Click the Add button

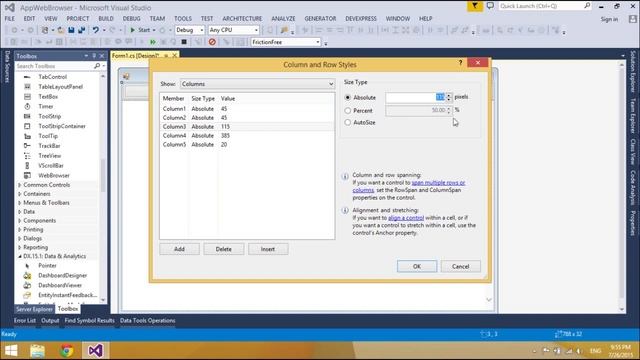[179, 249]
